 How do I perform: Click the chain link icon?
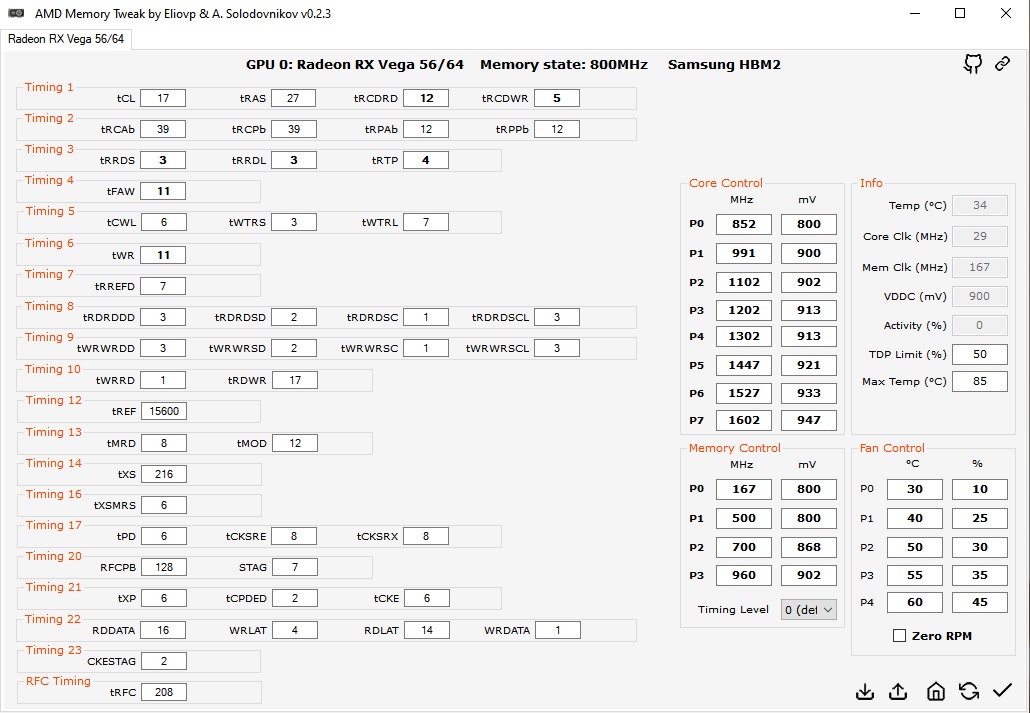coord(1002,64)
